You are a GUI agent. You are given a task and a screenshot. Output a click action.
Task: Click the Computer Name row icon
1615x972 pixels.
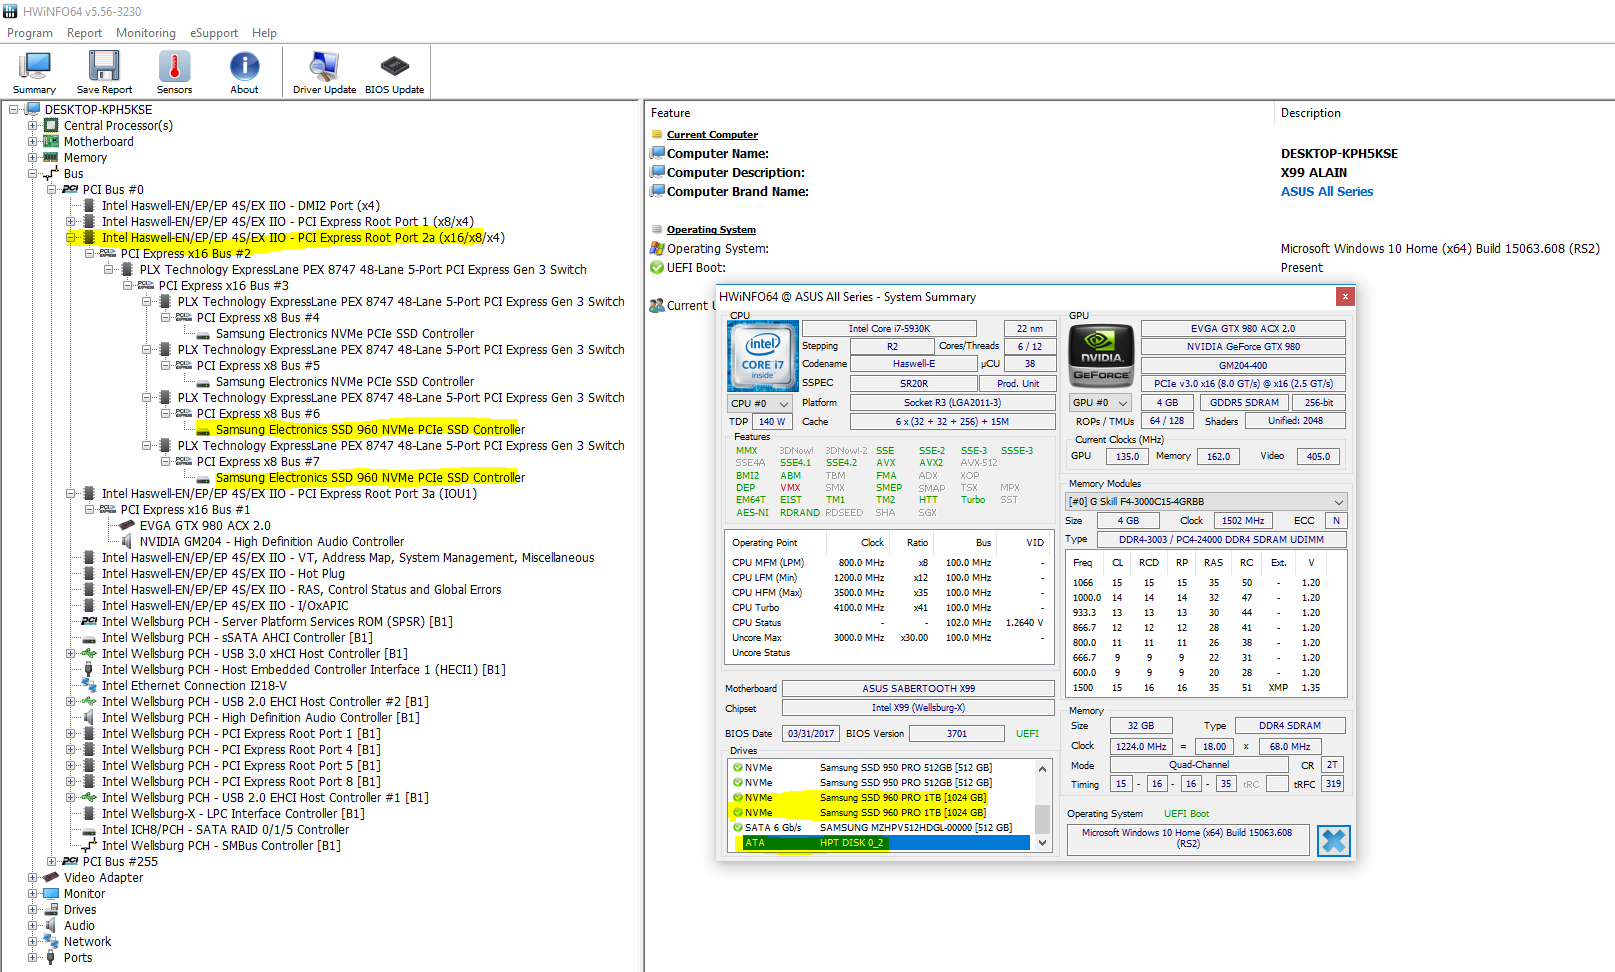pyautogui.click(x=657, y=153)
